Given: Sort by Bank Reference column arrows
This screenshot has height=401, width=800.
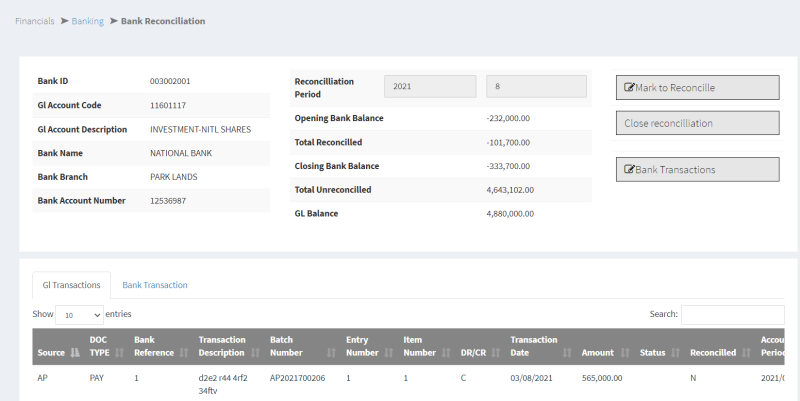Looking at the screenshot, I should [183, 353].
